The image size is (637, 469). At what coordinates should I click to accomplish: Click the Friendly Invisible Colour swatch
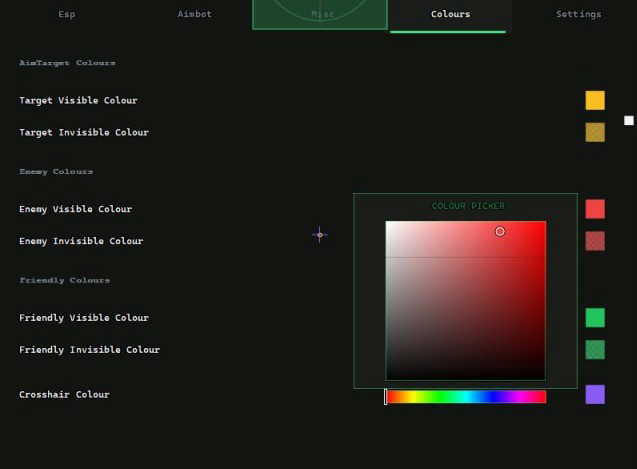point(595,350)
